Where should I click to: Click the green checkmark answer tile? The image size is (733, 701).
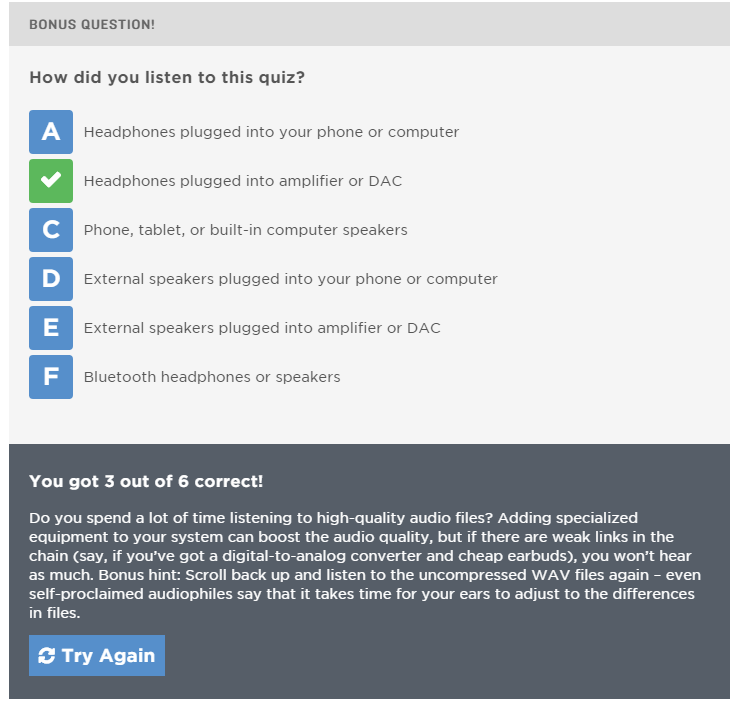pyautogui.click(x=50, y=181)
